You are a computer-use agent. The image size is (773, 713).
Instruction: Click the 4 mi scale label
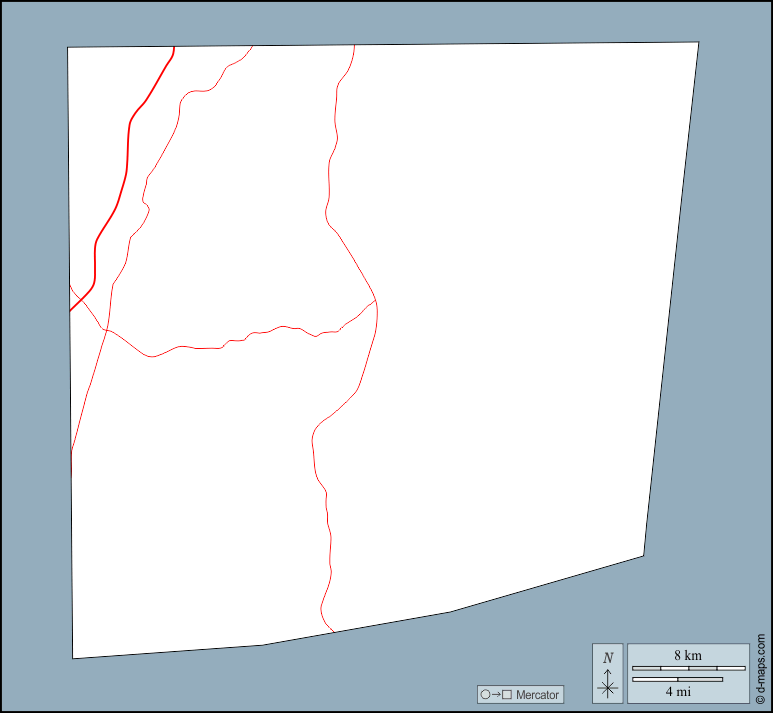[678, 691]
